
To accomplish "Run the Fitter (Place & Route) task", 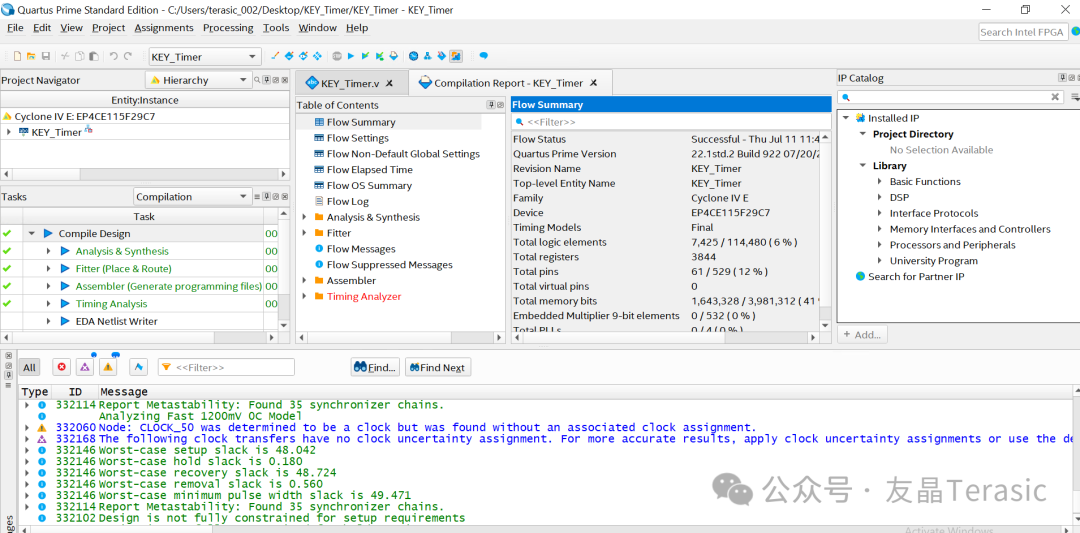I will tap(123, 269).
